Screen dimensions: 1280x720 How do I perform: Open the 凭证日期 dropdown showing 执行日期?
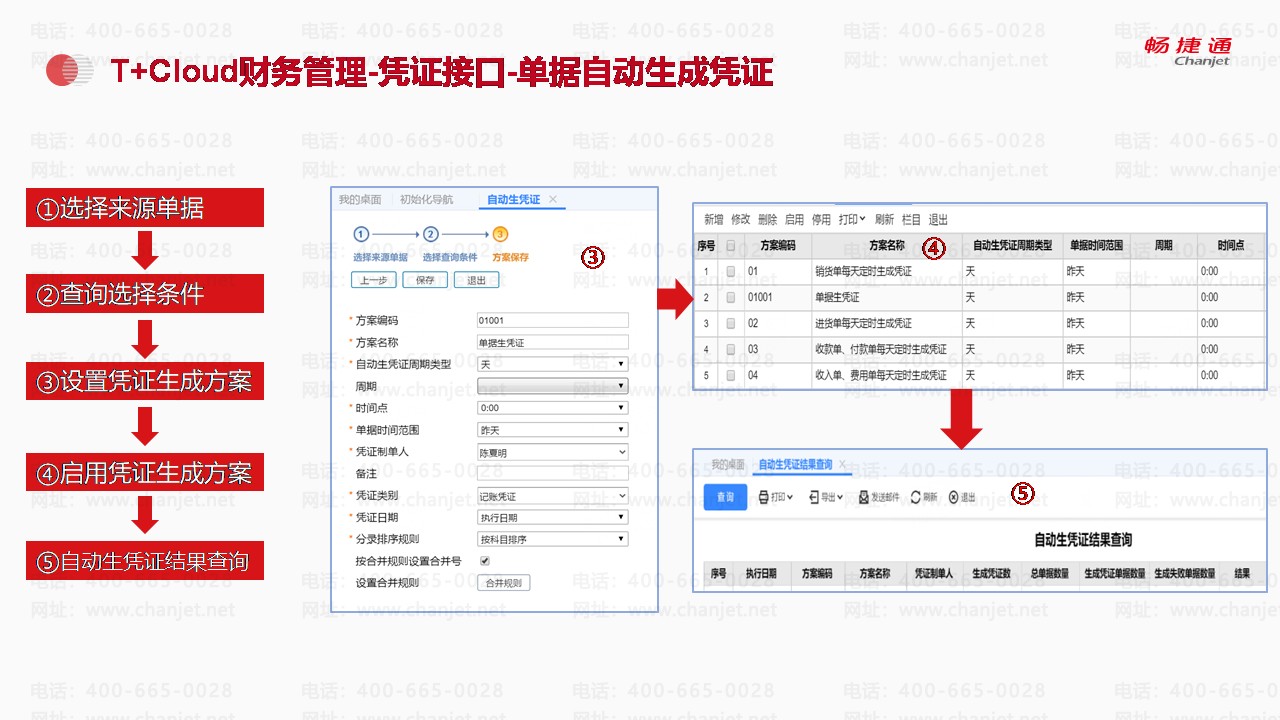[x=553, y=518]
